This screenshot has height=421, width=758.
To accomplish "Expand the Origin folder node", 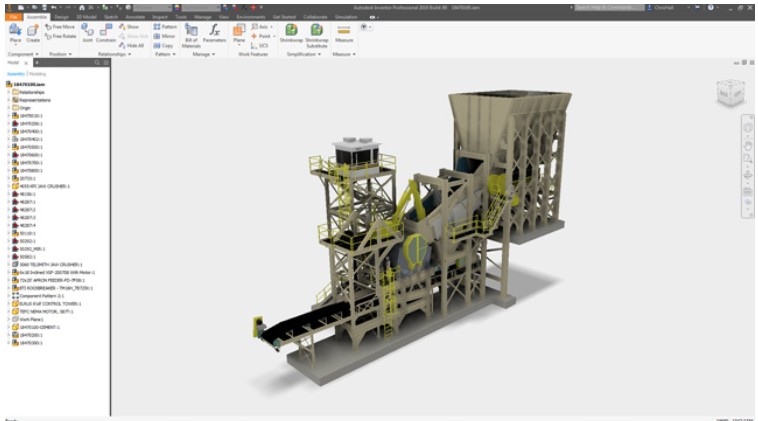I will pos(9,108).
